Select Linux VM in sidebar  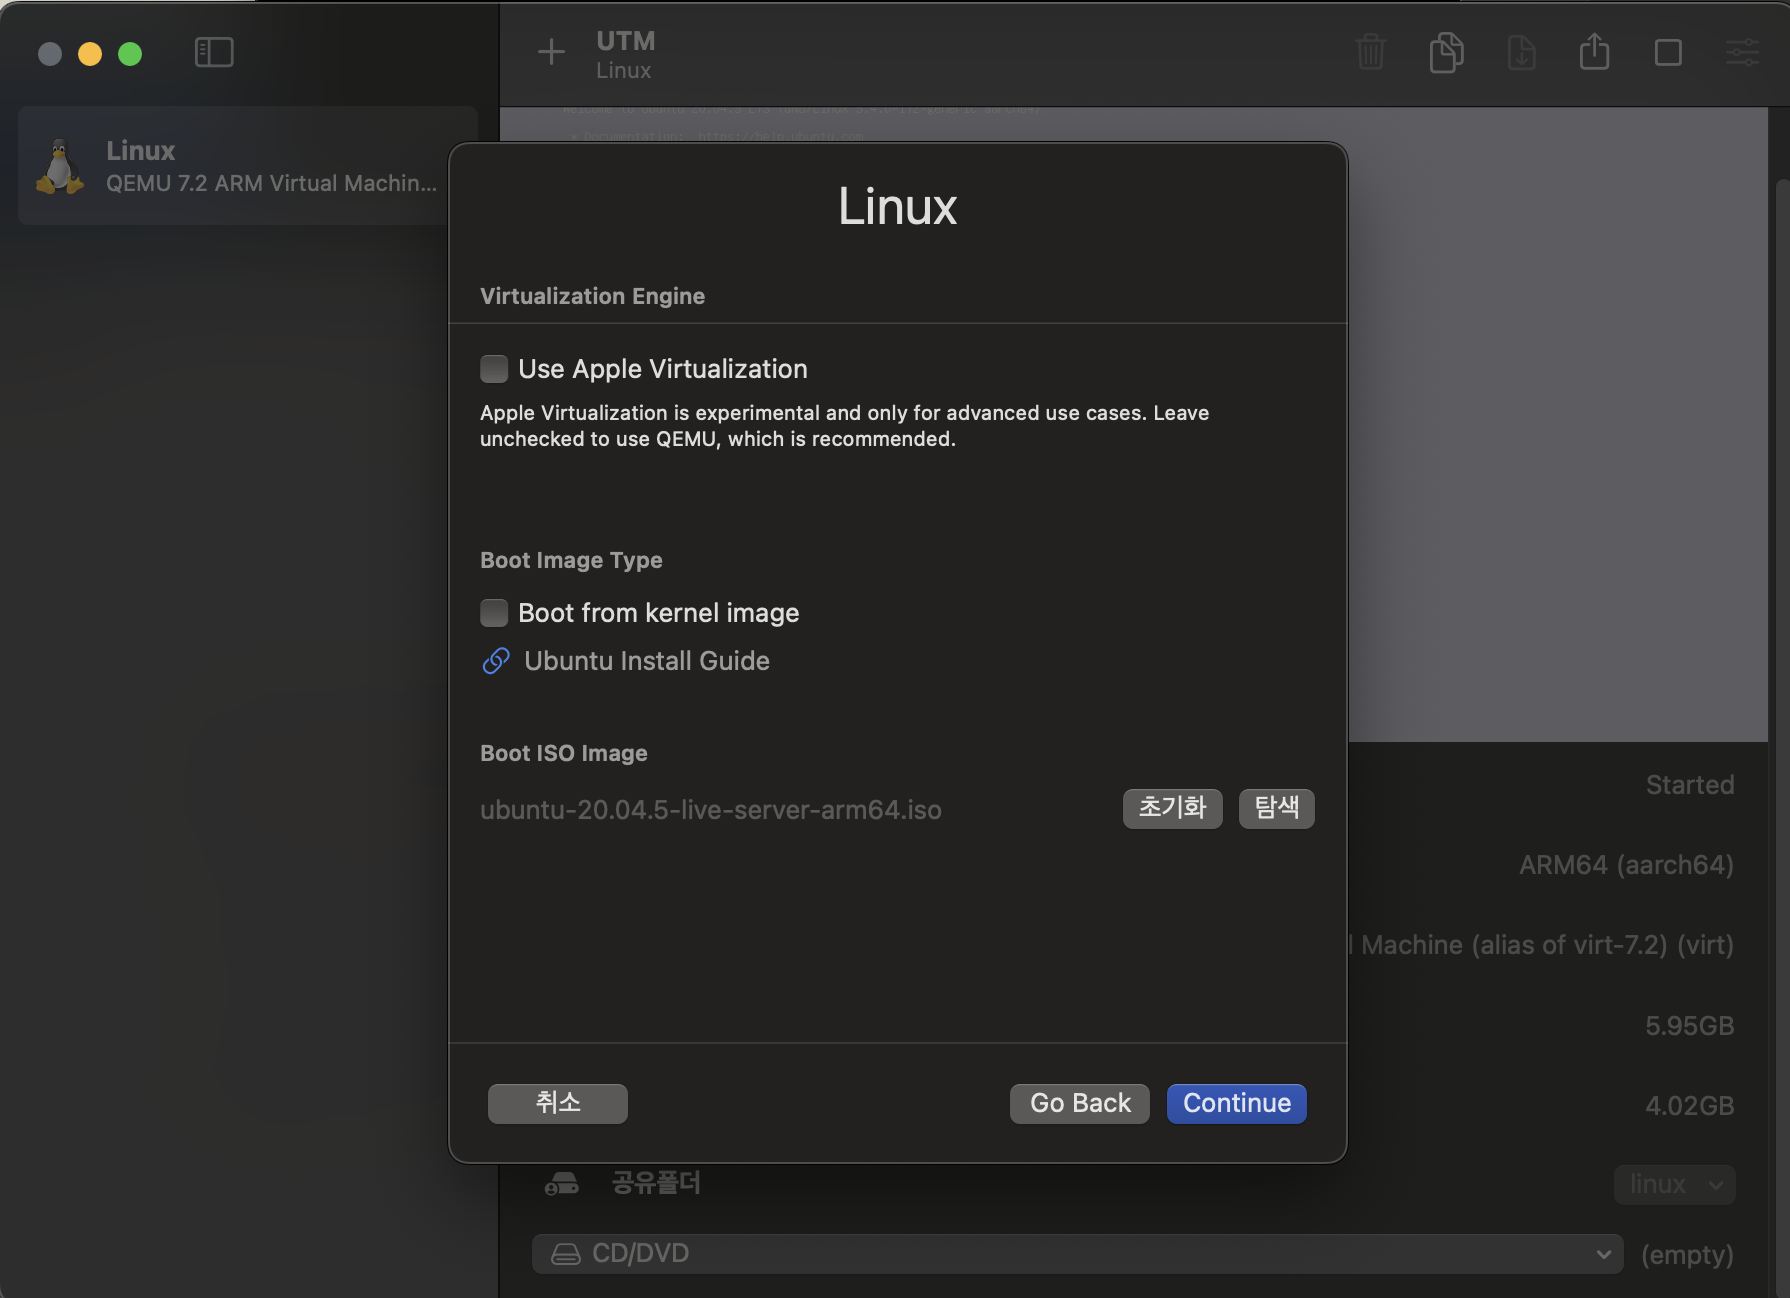click(247, 166)
